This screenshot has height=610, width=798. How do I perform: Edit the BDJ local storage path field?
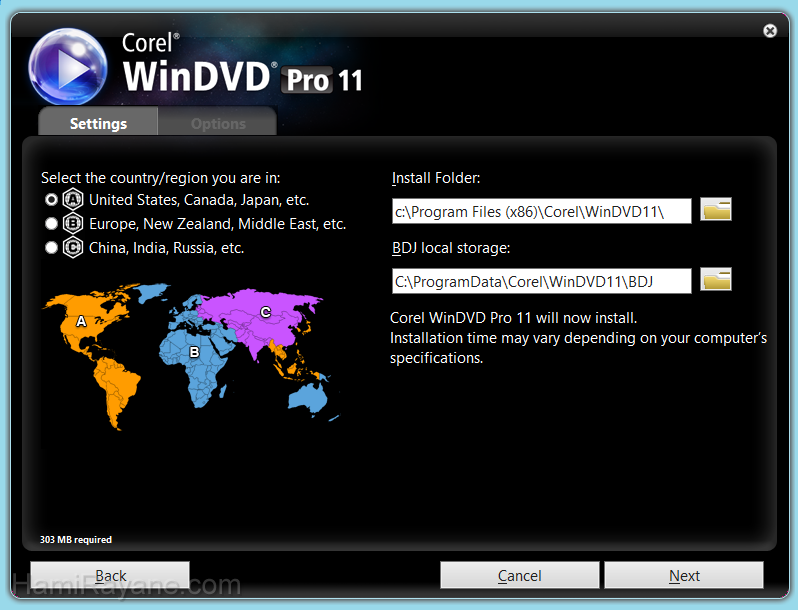542,281
